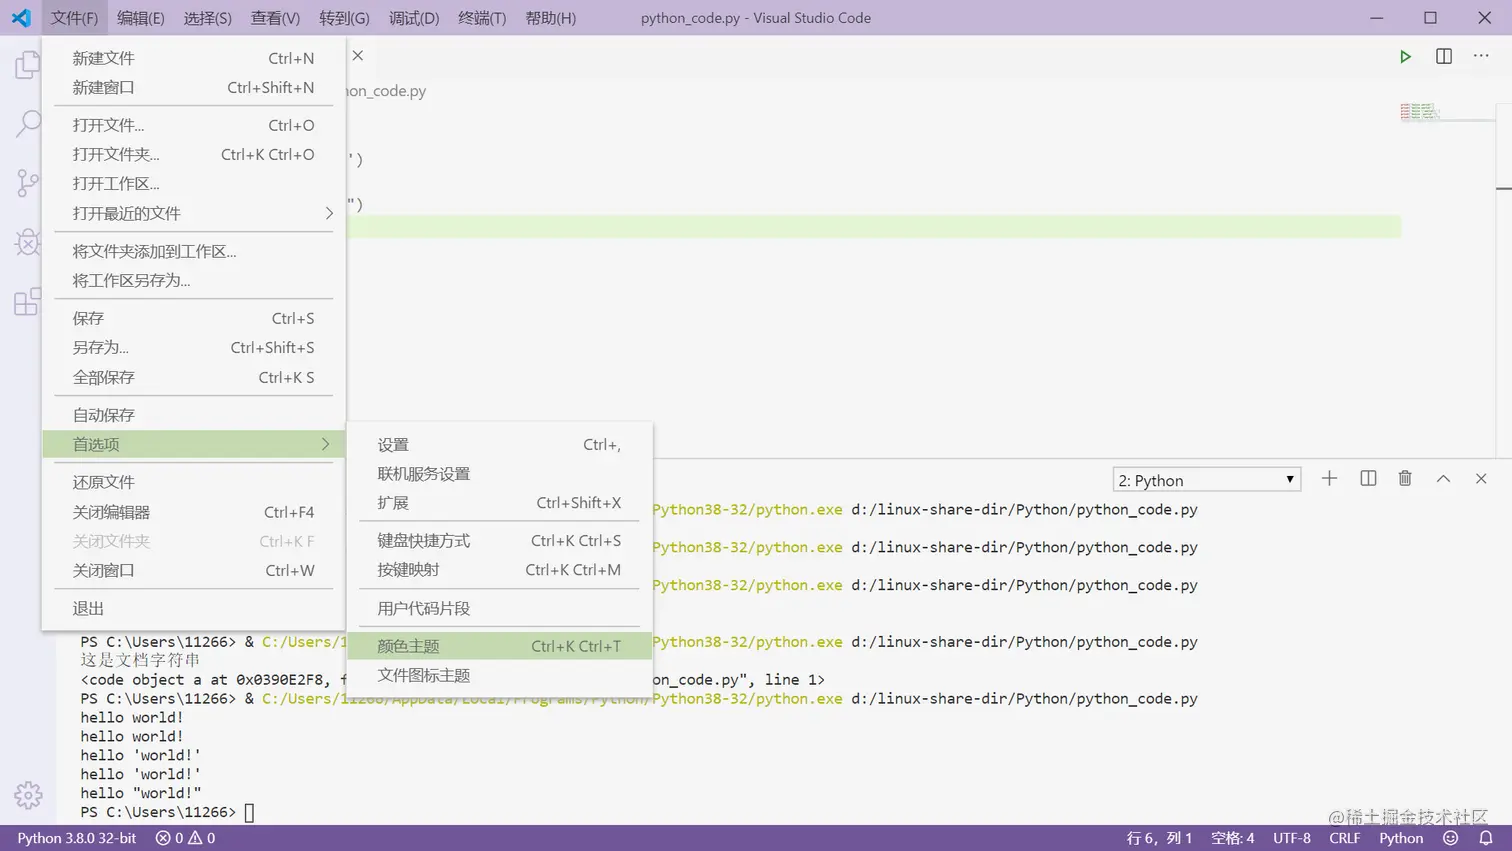The width and height of the screenshot is (1512, 851).
Task: Select 将文件夹添加到工作区...
Action: (x=194, y=251)
